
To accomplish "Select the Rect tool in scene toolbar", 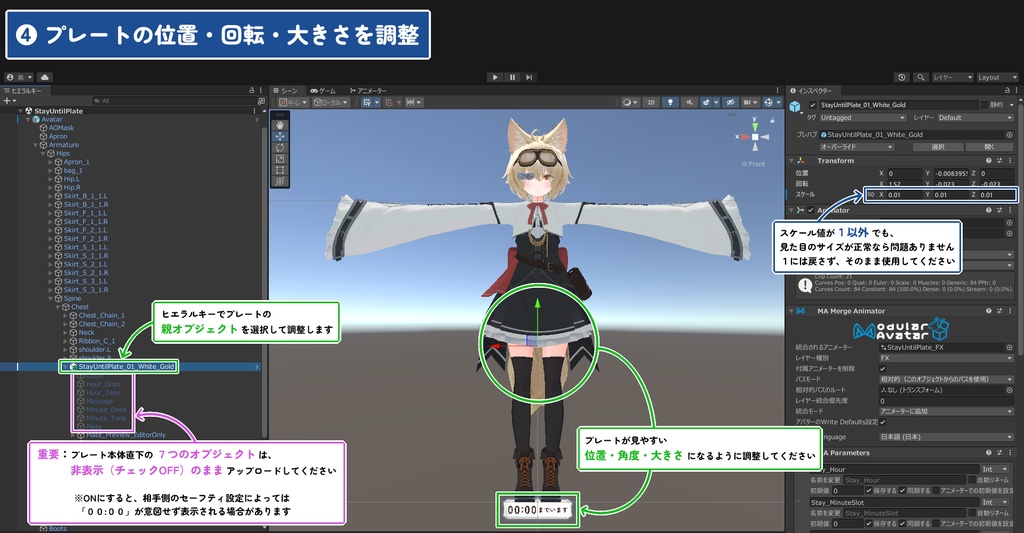I will (x=280, y=170).
